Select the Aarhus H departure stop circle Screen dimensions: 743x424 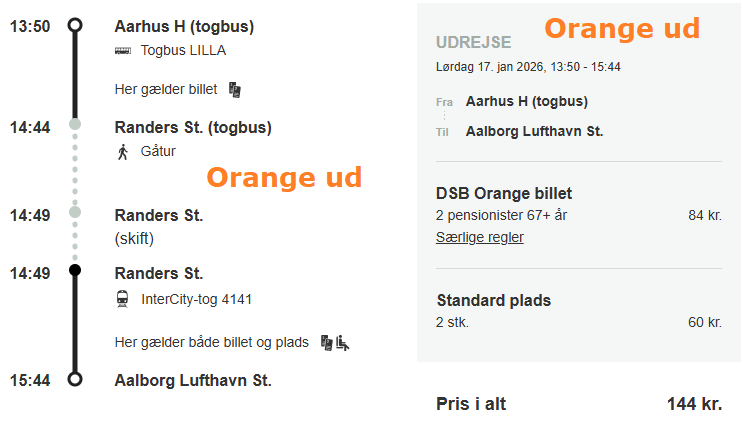pos(74,26)
